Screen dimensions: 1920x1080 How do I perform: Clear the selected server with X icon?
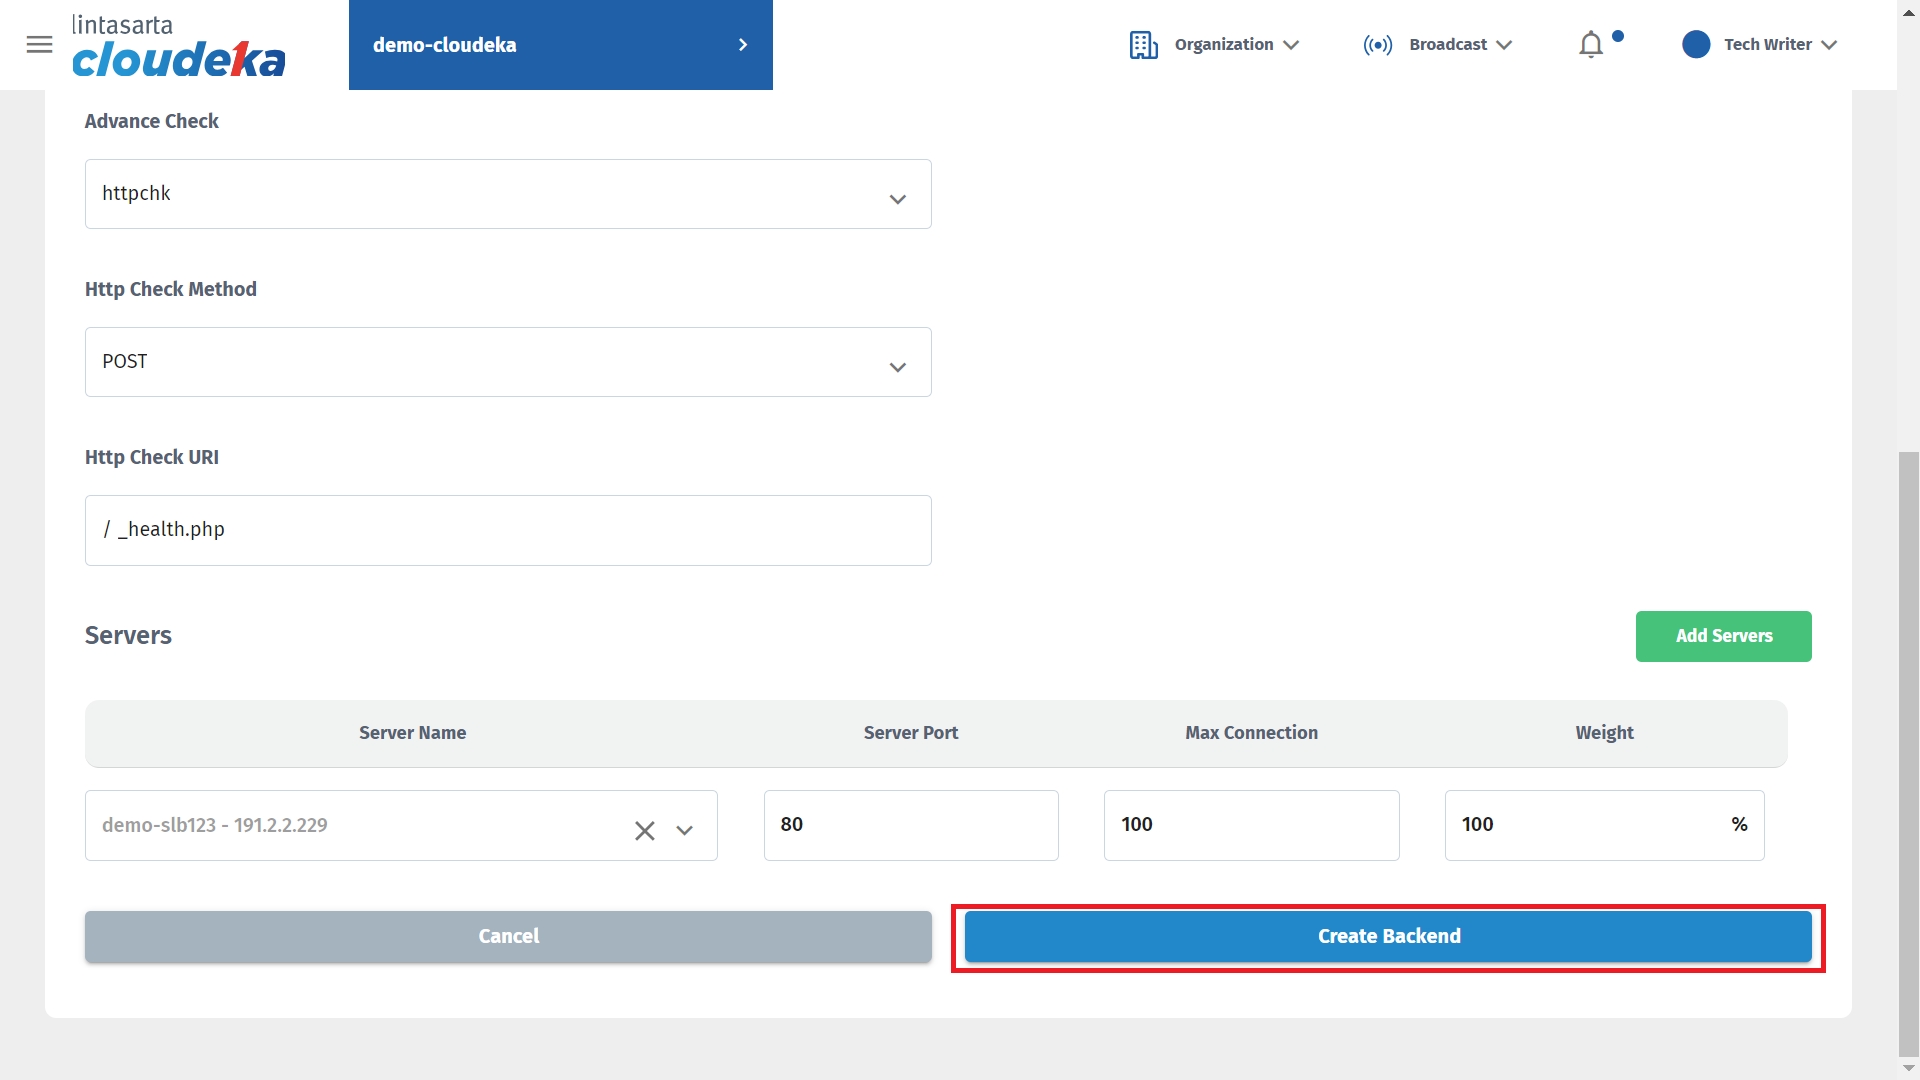(645, 831)
